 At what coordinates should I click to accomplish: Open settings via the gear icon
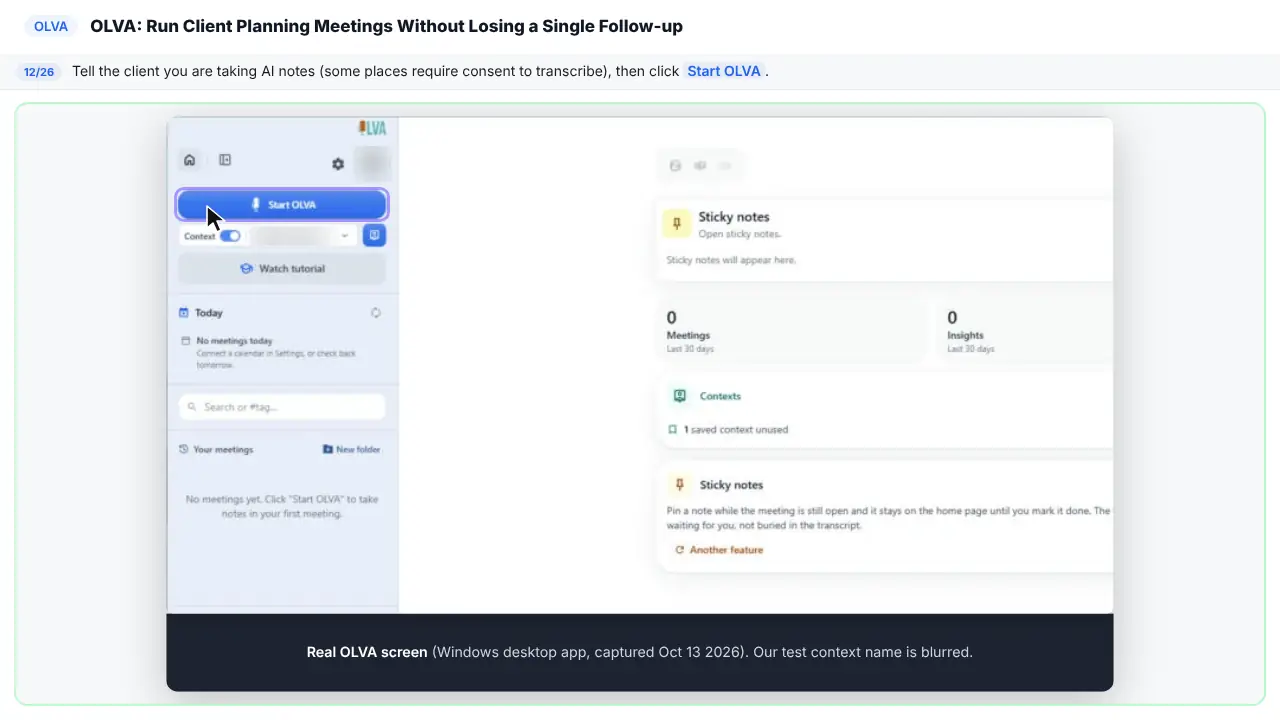pyautogui.click(x=338, y=164)
